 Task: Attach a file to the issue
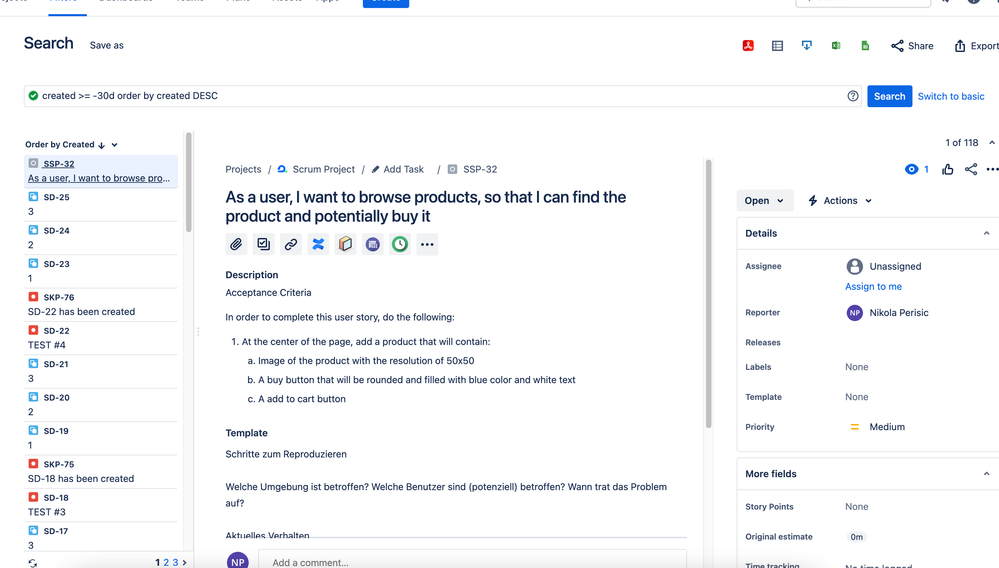click(x=236, y=244)
